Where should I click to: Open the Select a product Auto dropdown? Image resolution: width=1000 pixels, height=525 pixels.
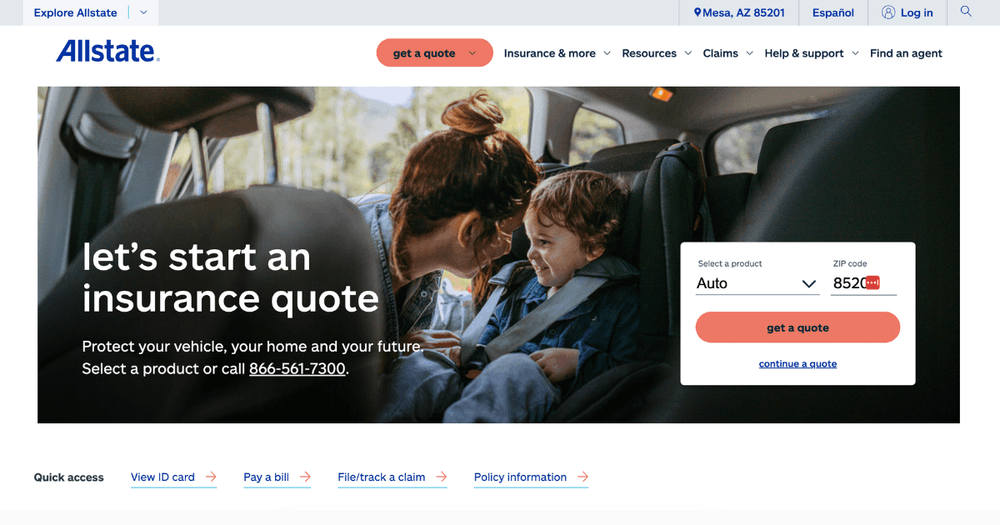(x=757, y=283)
